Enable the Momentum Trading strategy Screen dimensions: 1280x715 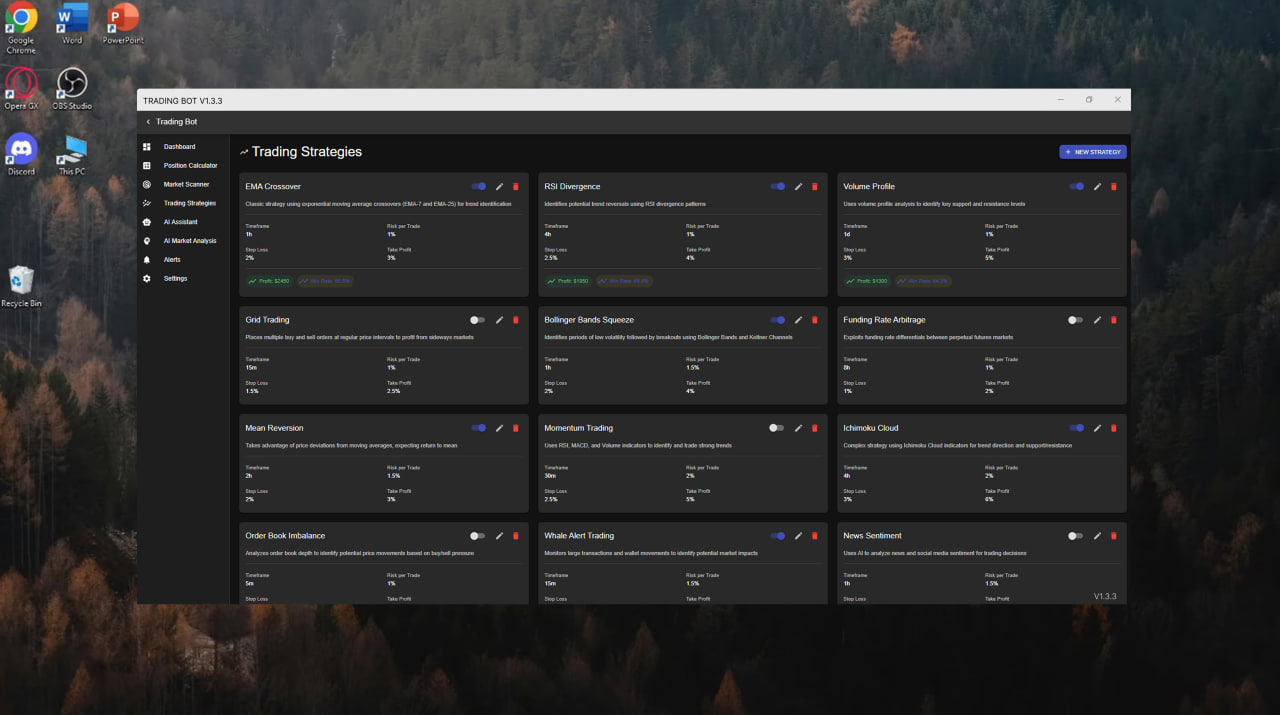[x=776, y=427]
